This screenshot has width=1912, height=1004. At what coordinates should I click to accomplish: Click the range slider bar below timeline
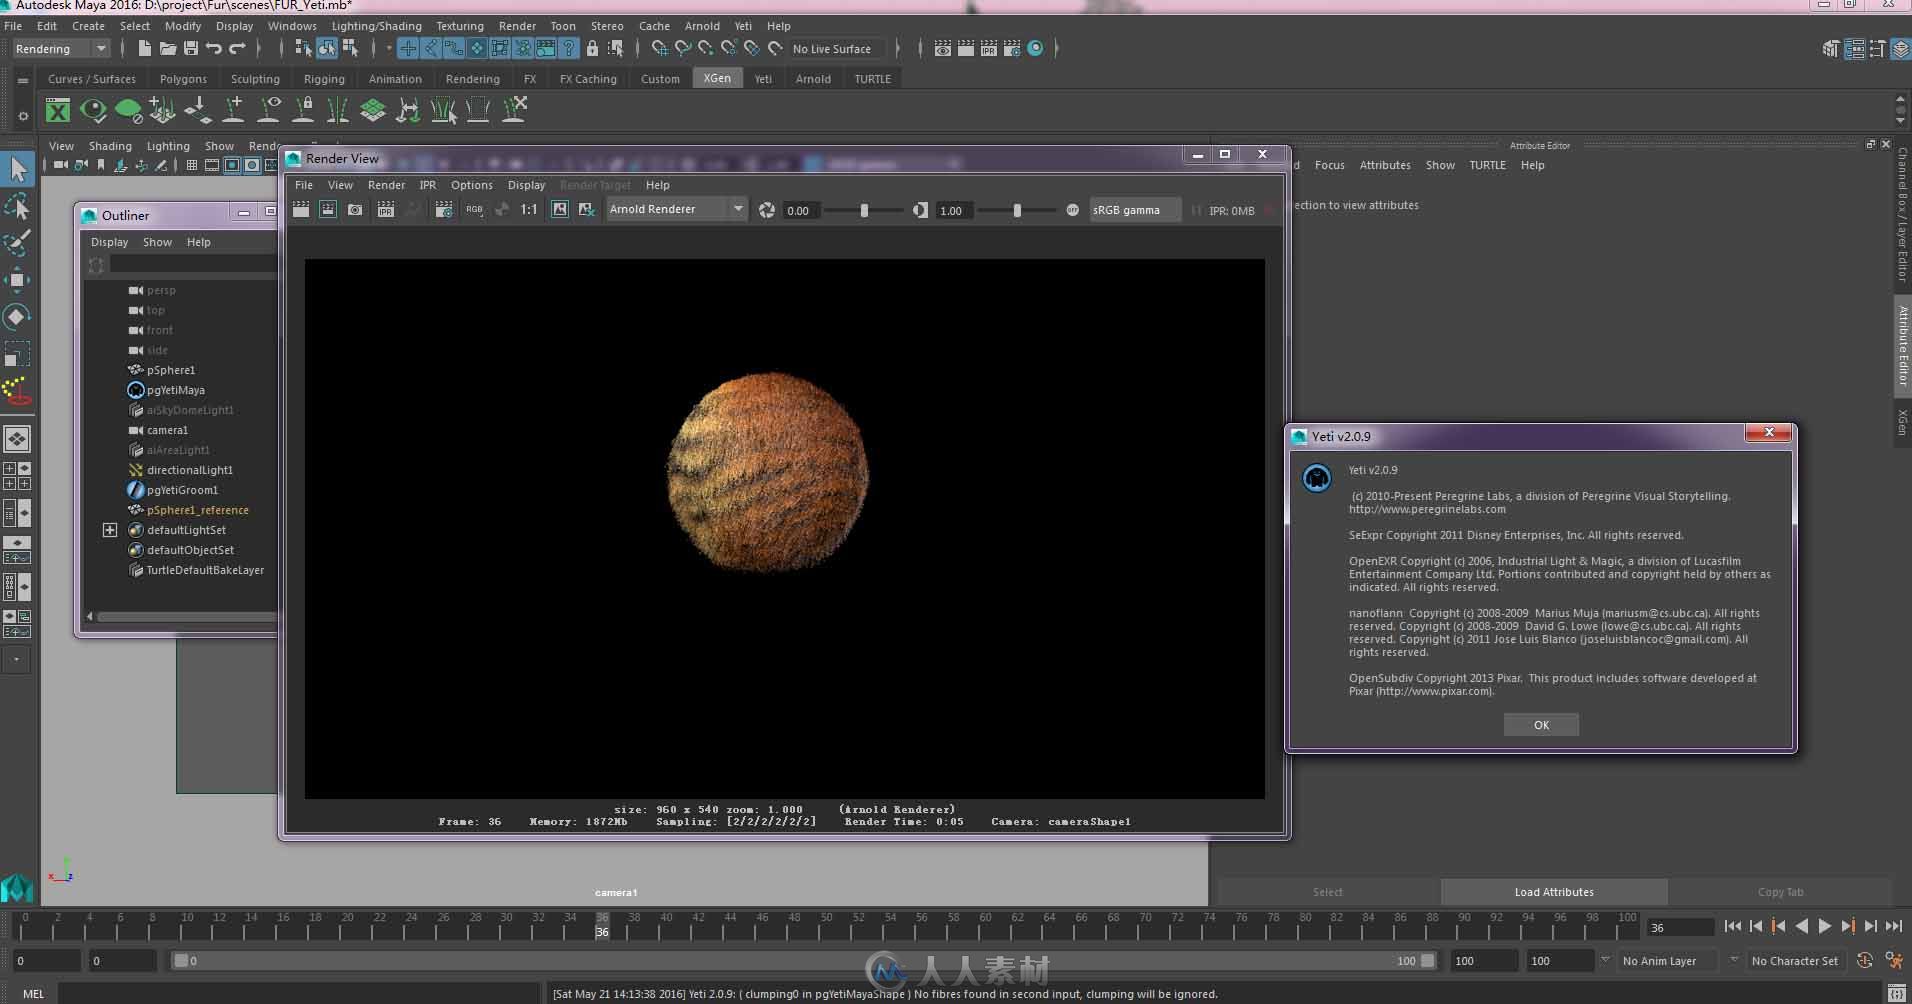[805, 960]
